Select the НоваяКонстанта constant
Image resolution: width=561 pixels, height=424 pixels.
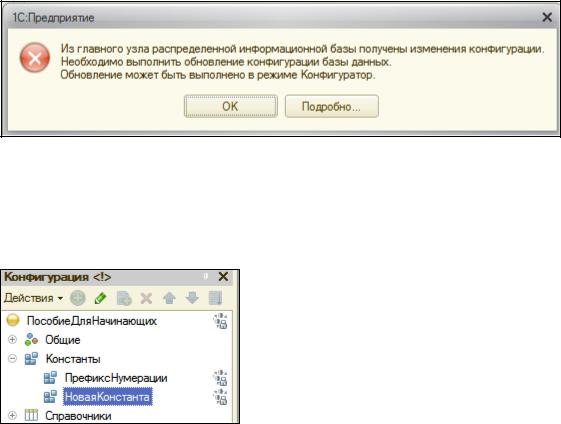coord(107,397)
